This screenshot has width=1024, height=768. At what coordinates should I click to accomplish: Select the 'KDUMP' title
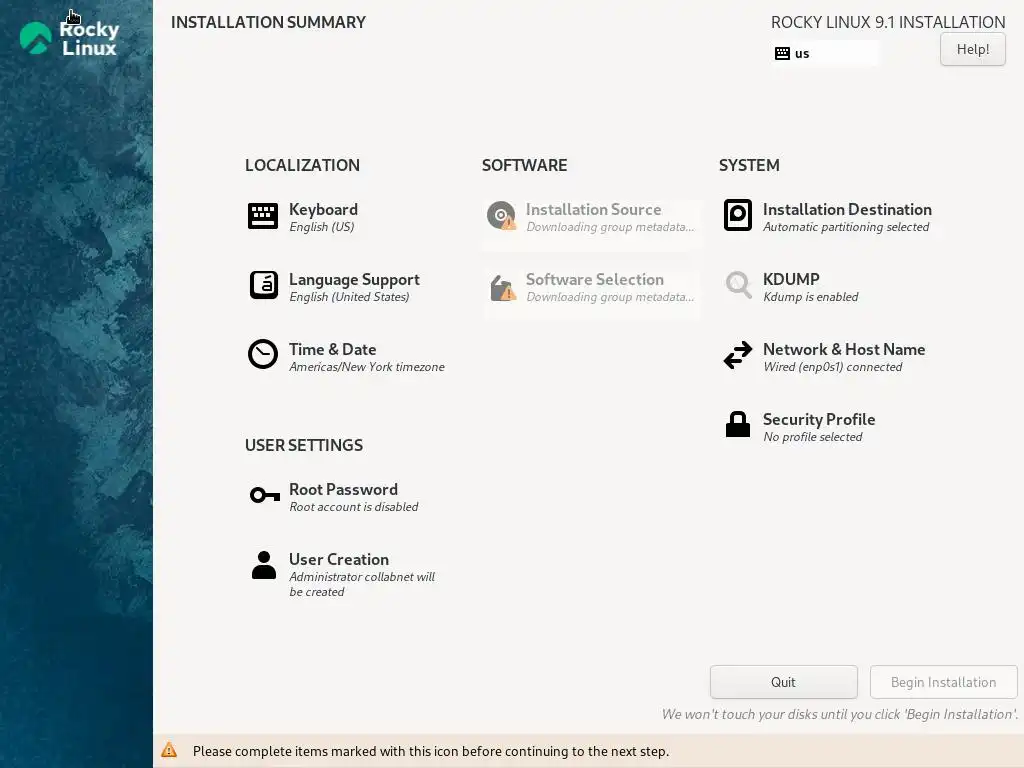coord(791,279)
